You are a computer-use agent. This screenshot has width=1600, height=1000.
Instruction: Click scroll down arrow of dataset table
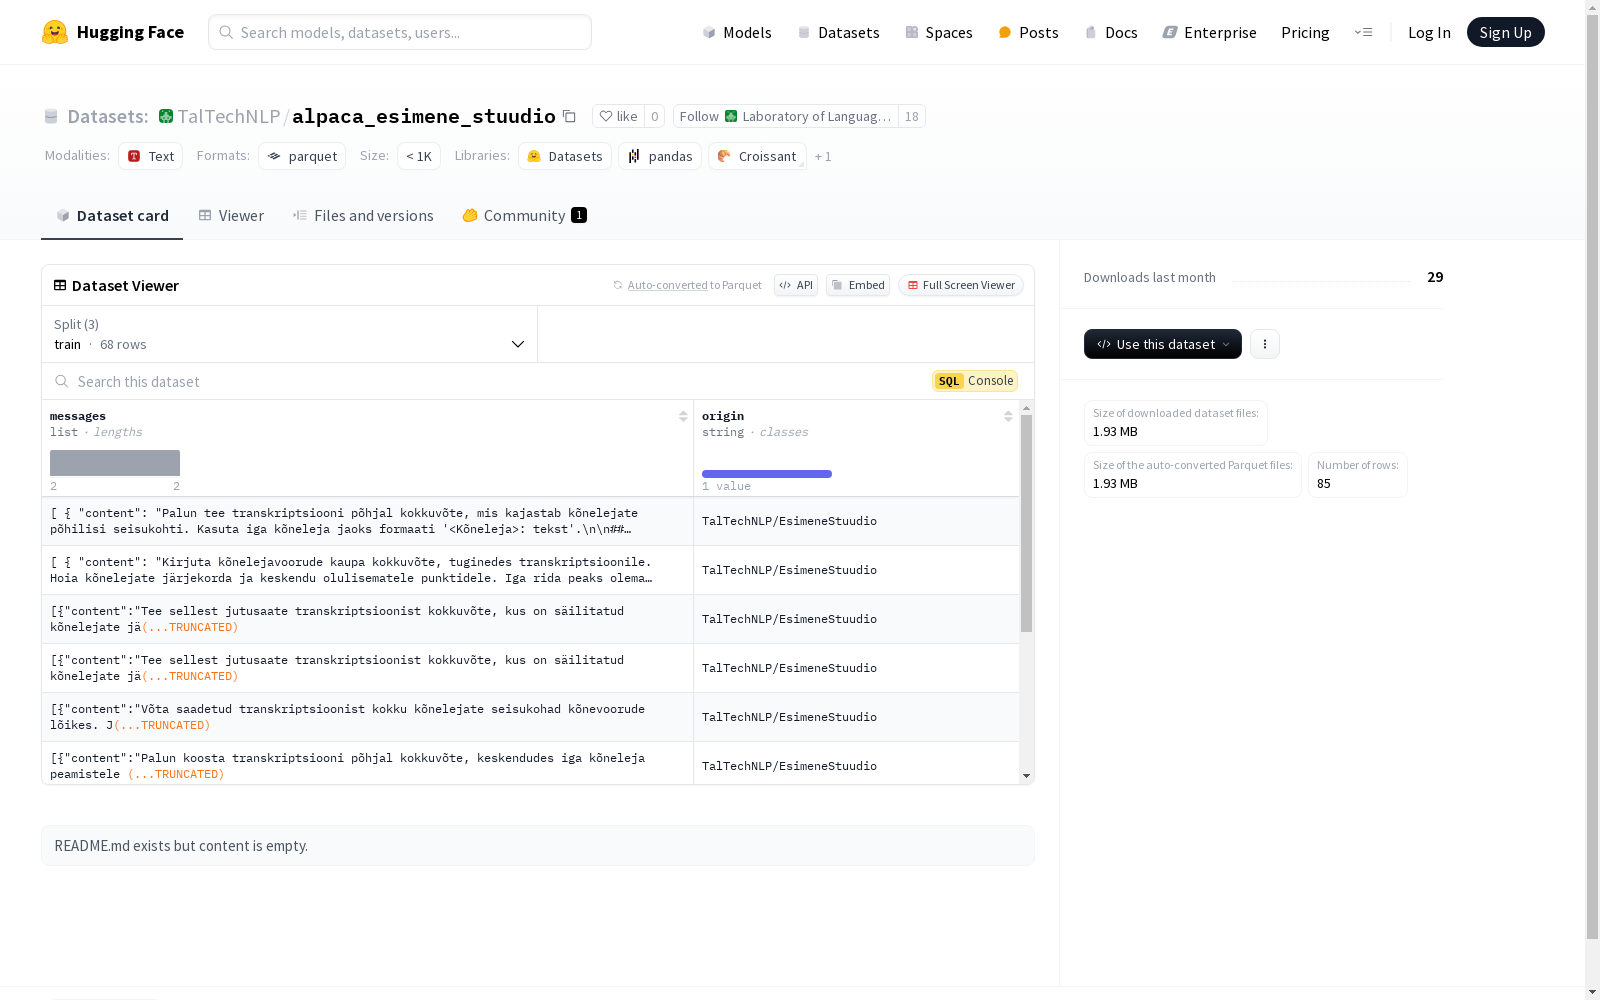coord(1026,776)
